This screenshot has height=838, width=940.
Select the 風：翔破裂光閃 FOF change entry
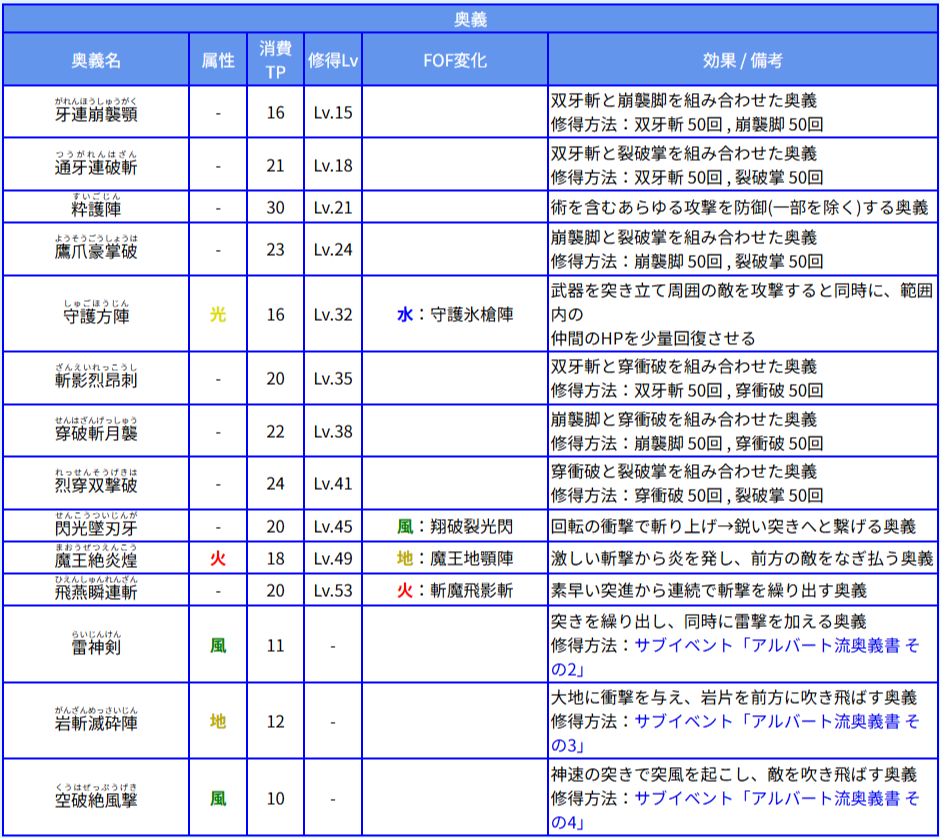455,526
